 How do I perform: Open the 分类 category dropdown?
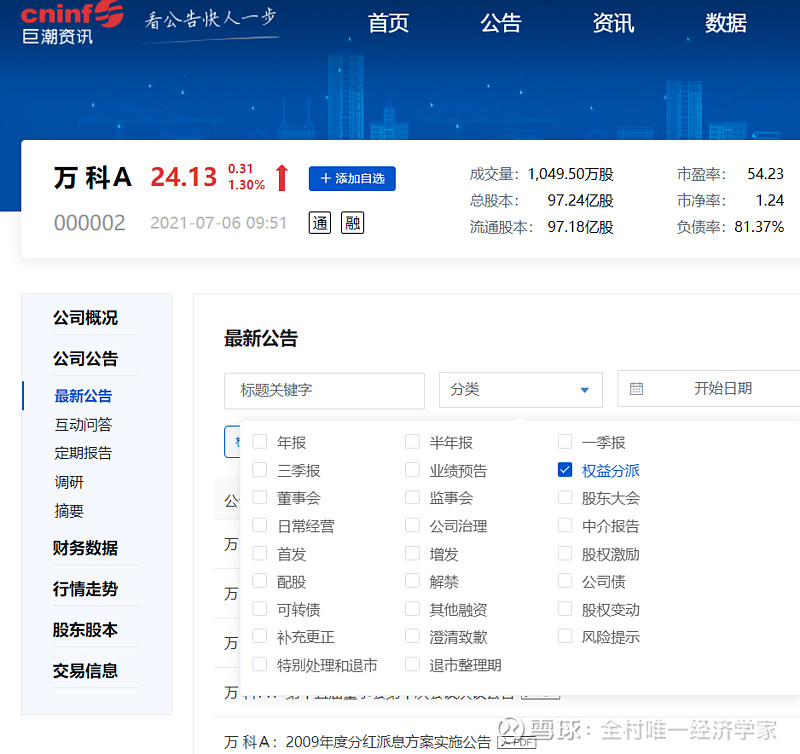[520, 390]
